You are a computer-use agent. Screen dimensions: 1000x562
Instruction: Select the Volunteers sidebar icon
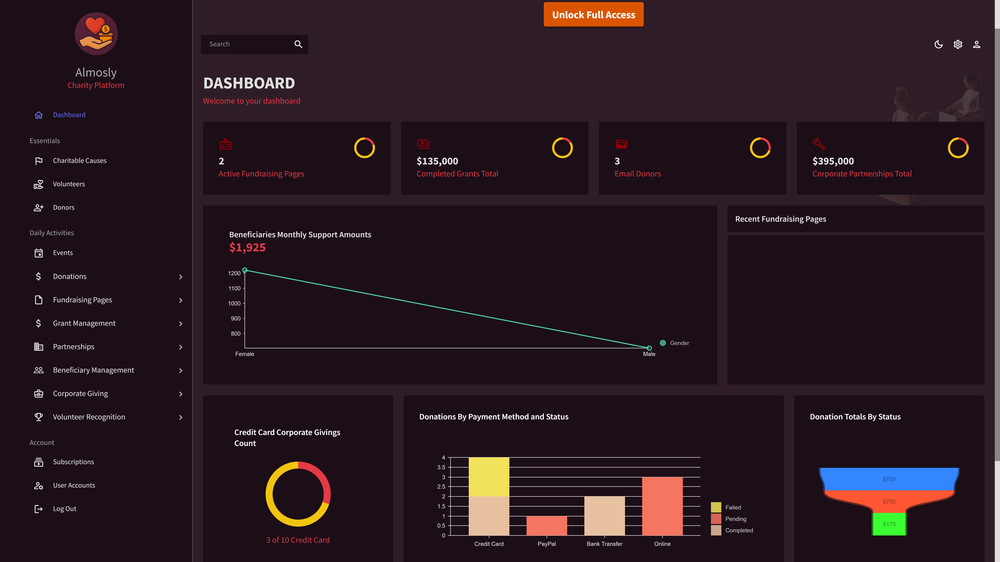point(38,184)
